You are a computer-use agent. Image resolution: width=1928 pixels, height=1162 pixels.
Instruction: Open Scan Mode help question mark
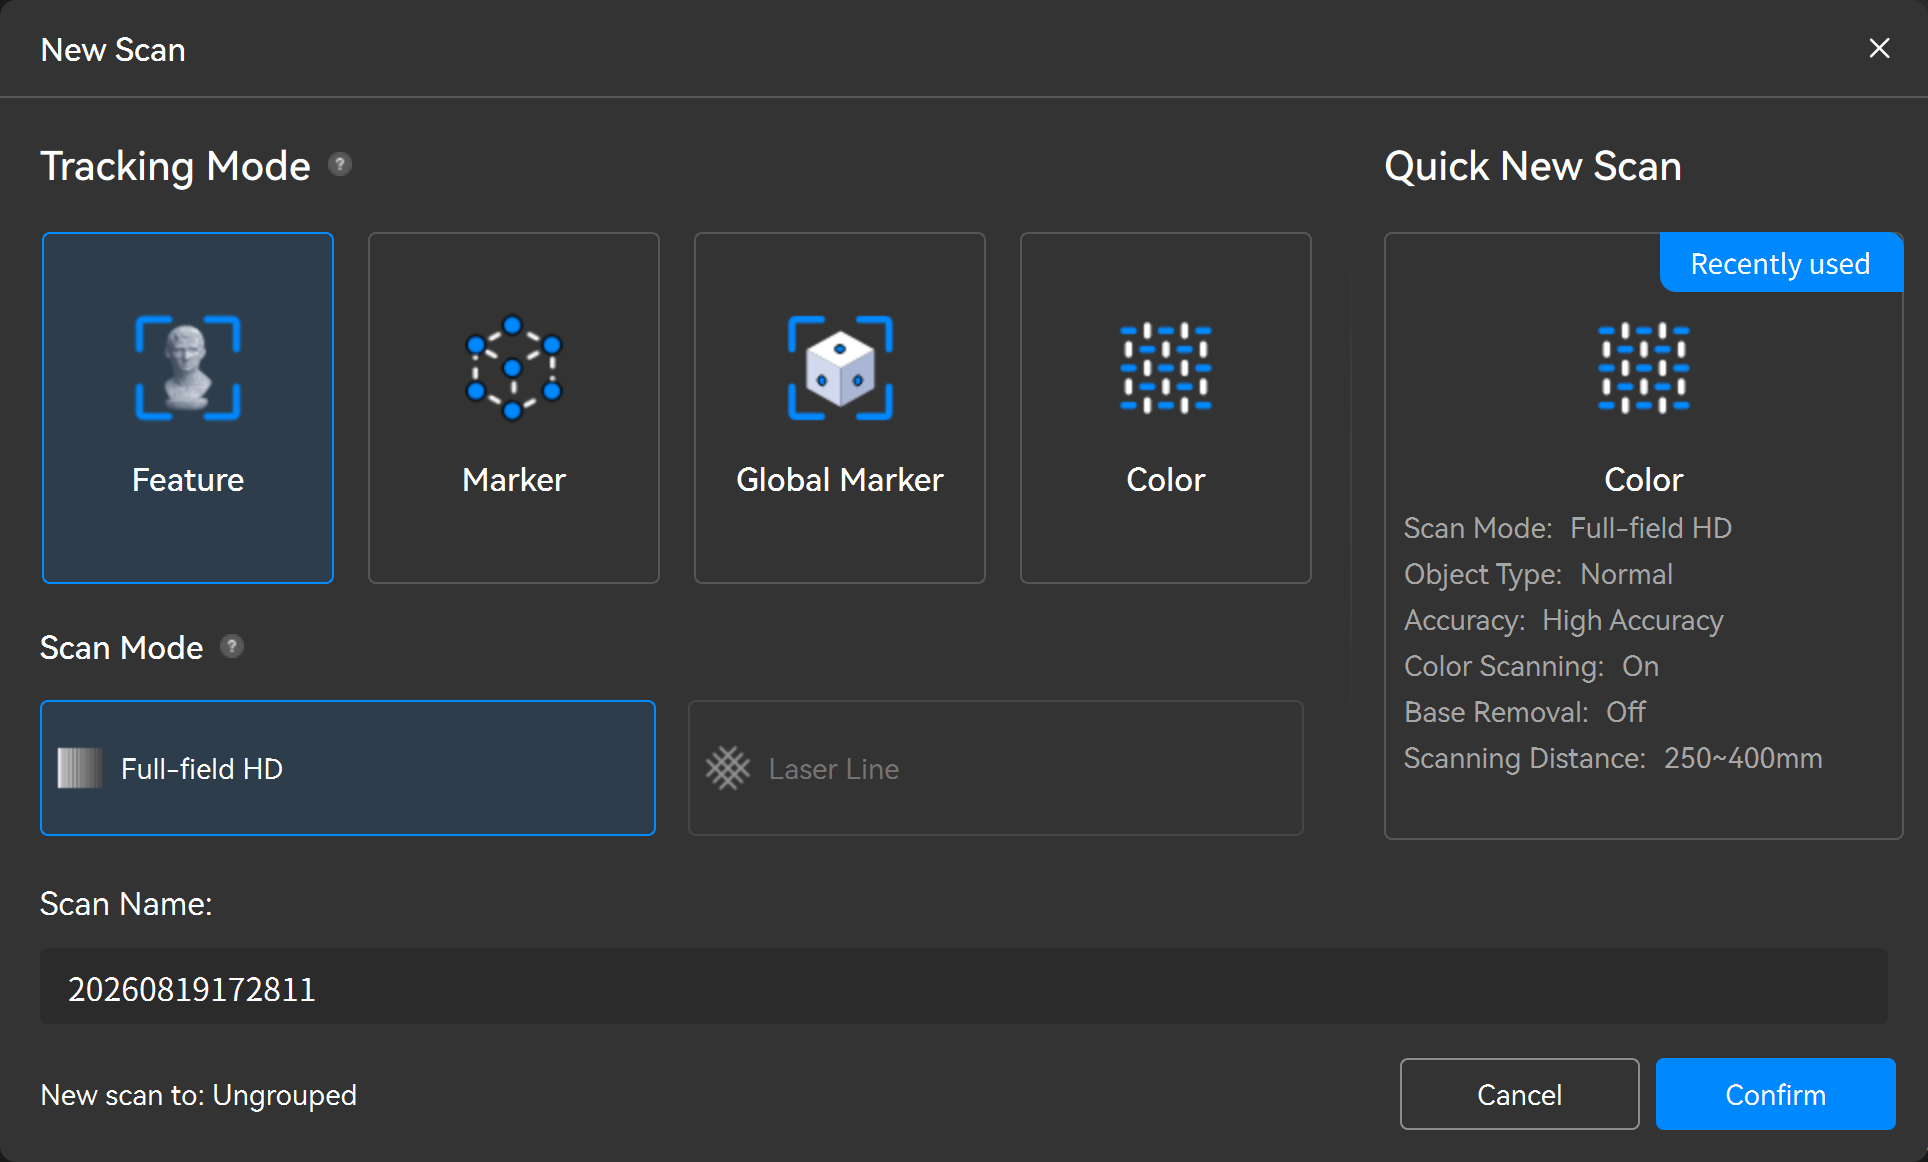coord(232,646)
